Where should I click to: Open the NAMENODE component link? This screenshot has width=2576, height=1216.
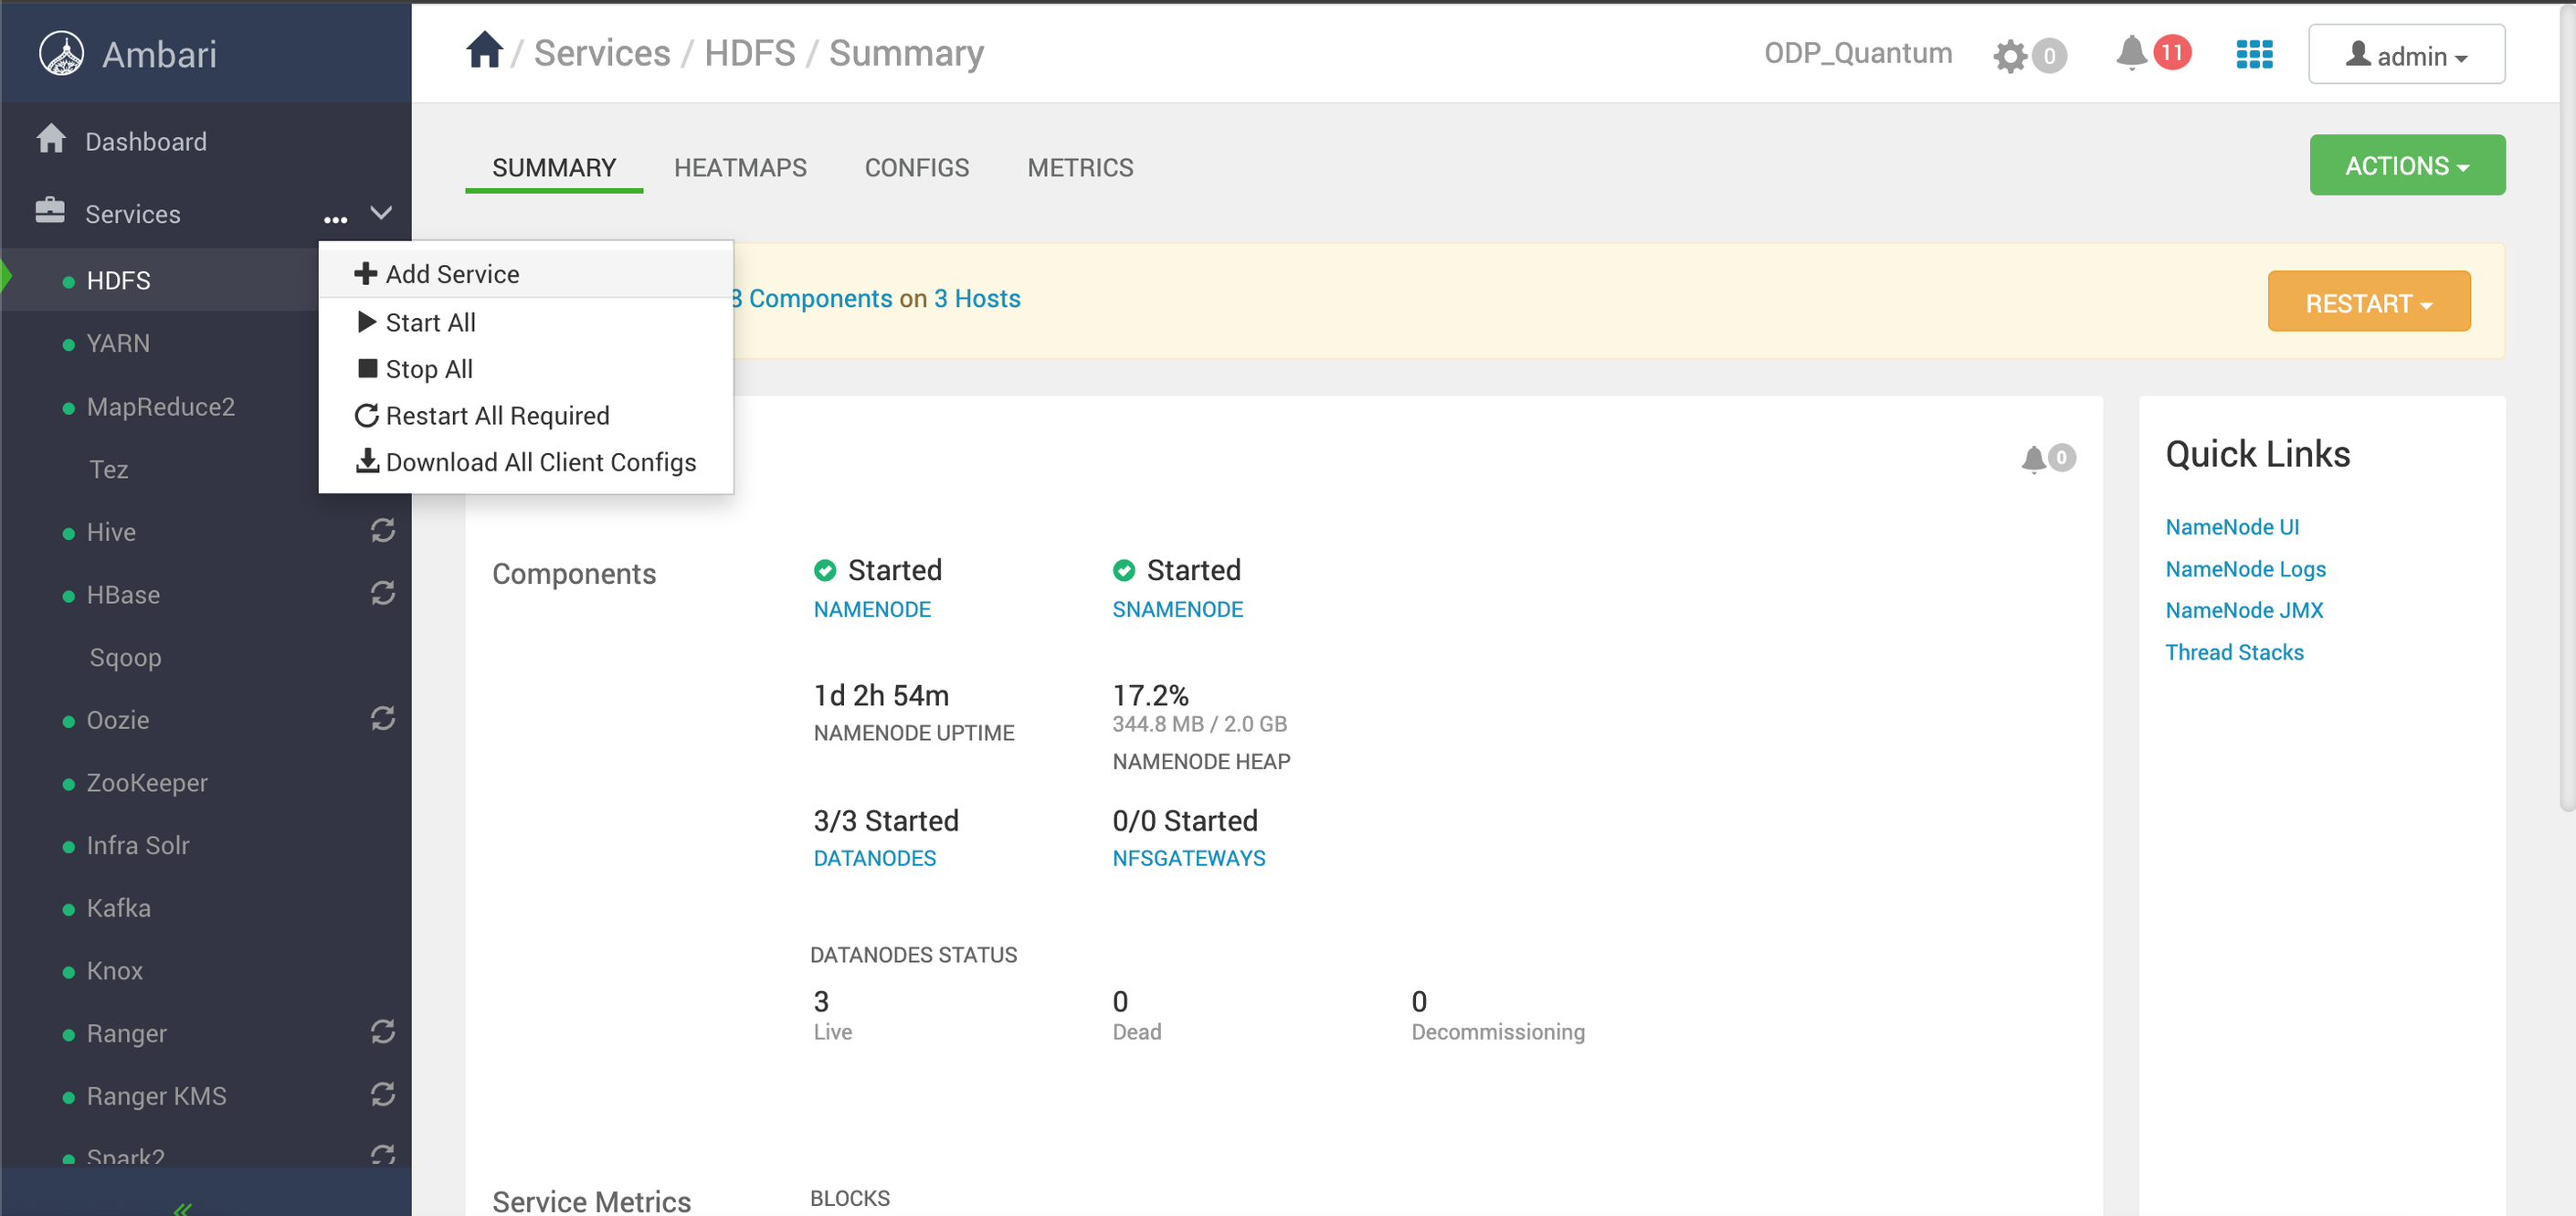(872, 609)
